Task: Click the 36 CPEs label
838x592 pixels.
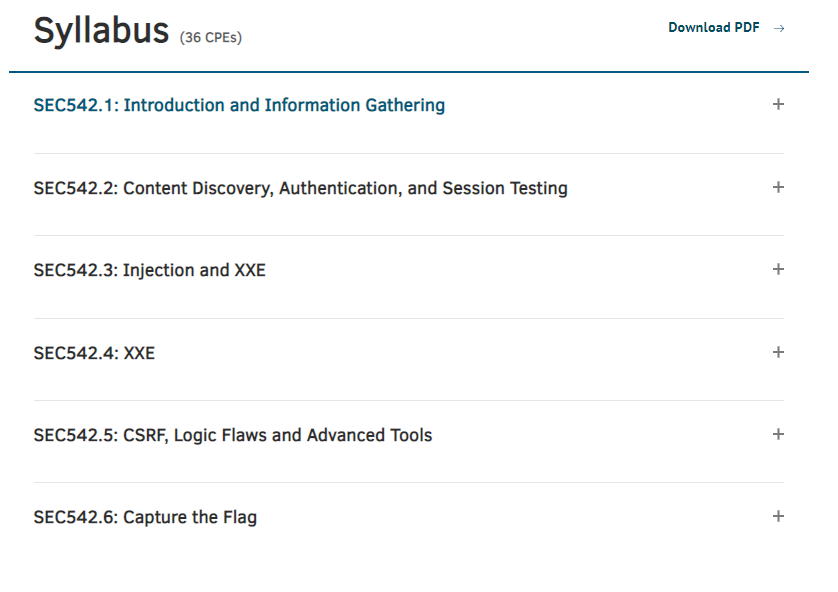Action: pos(211,38)
